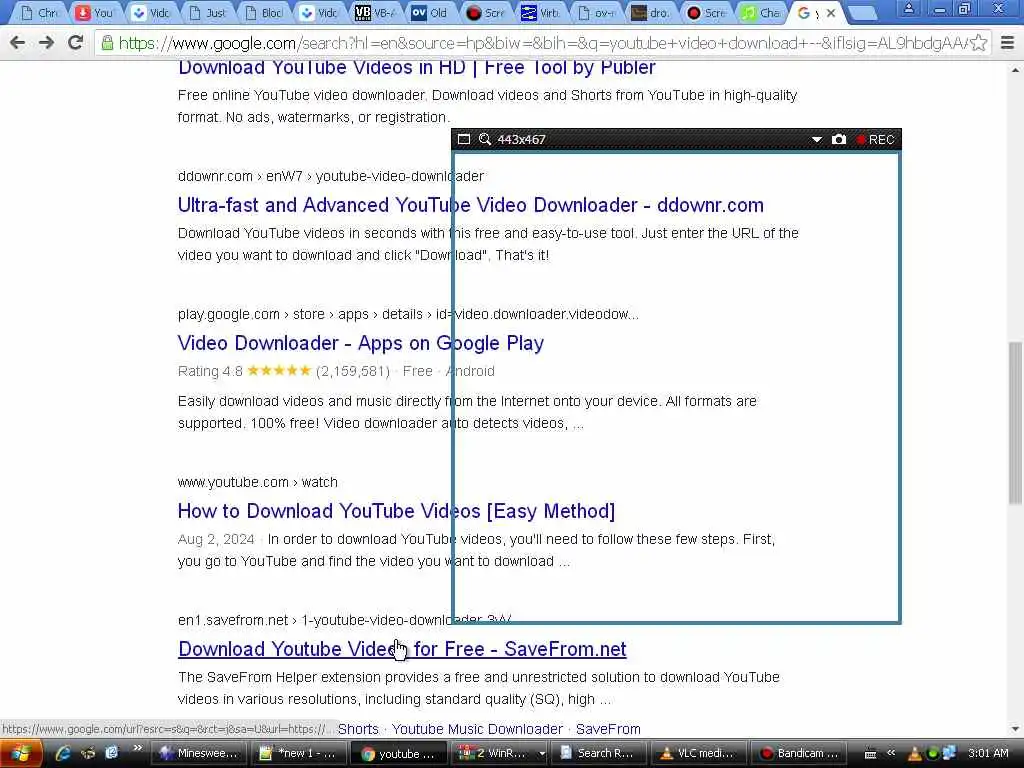Open 'How to Download YouTube Videos [Easy Method]'
Screen dimensions: 1024x768
pos(396,511)
